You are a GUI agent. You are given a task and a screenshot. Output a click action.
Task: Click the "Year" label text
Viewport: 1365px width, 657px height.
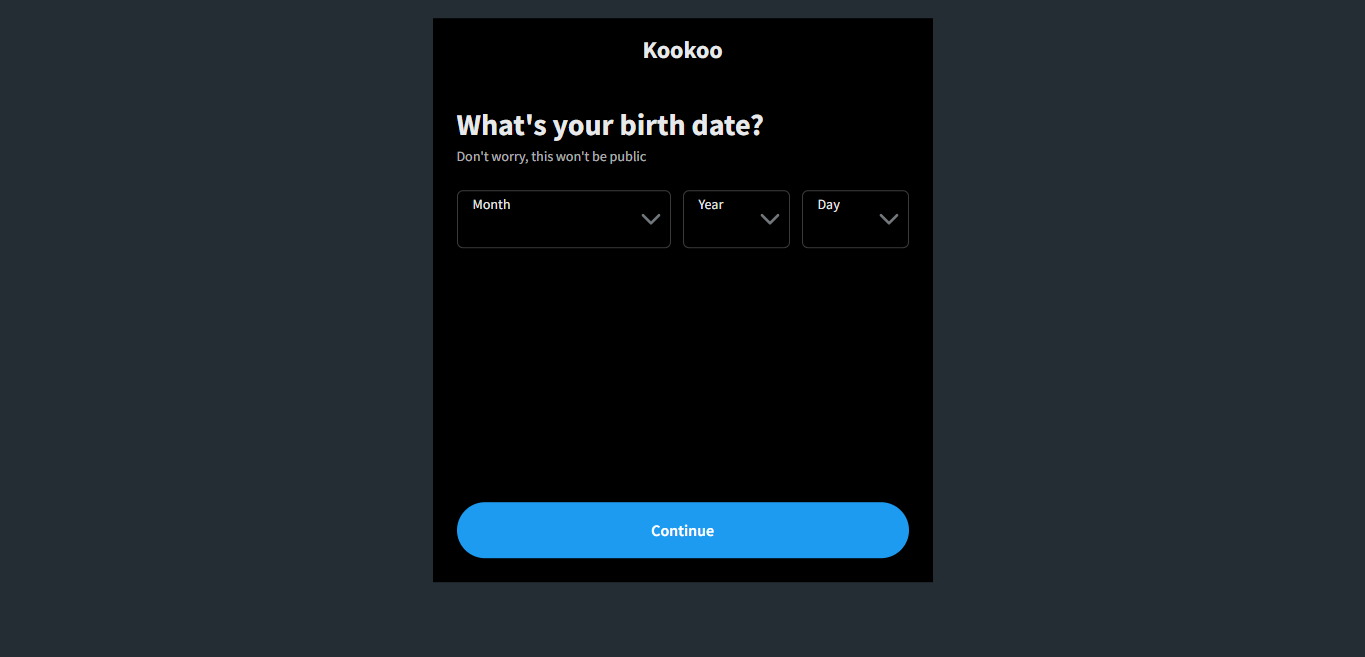coord(710,205)
